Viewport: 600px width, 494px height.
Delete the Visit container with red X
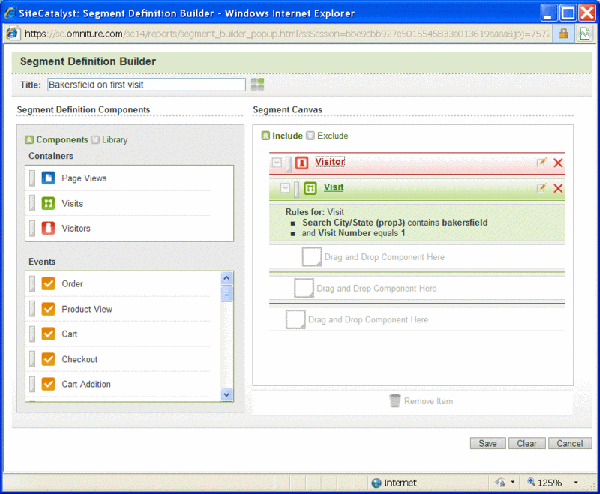(558, 188)
